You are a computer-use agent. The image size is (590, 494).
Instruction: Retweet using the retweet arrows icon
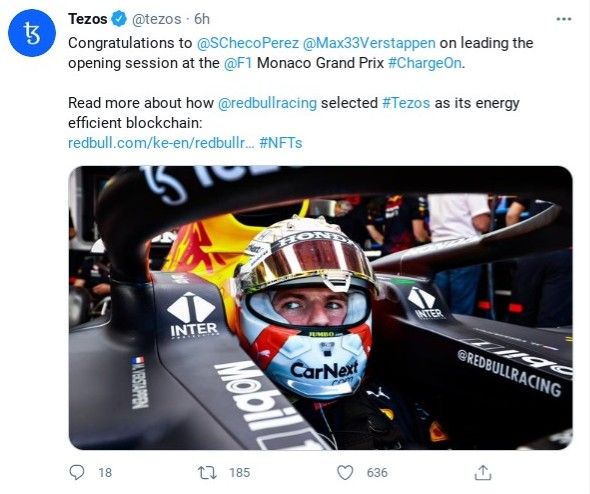[x=207, y=473]
